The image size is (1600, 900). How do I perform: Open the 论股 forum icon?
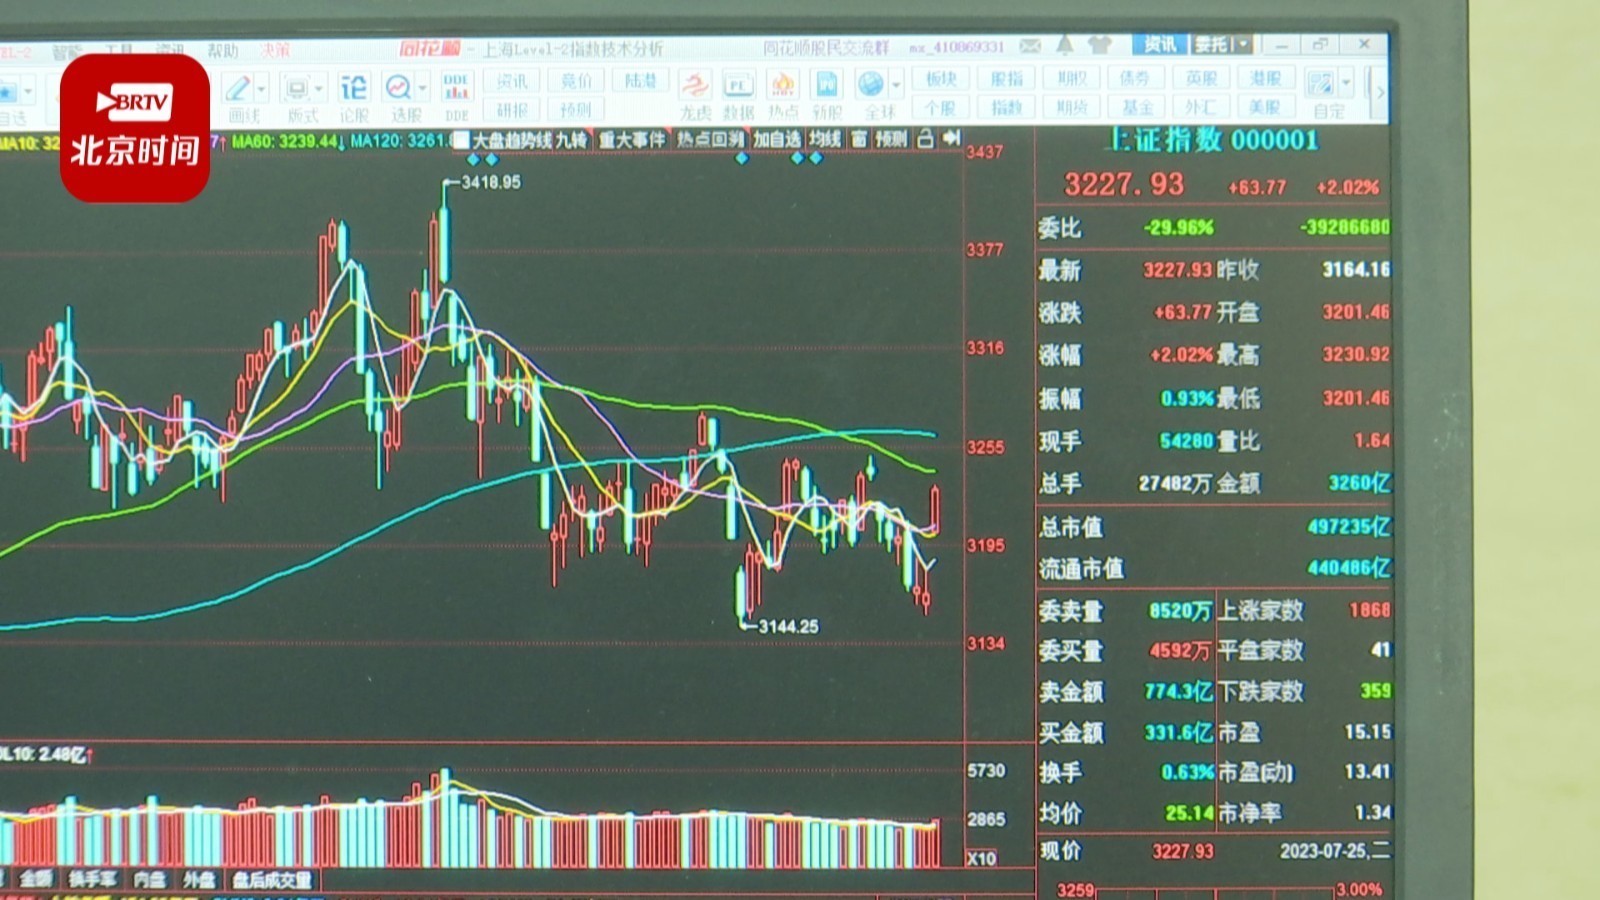(353, 87)
